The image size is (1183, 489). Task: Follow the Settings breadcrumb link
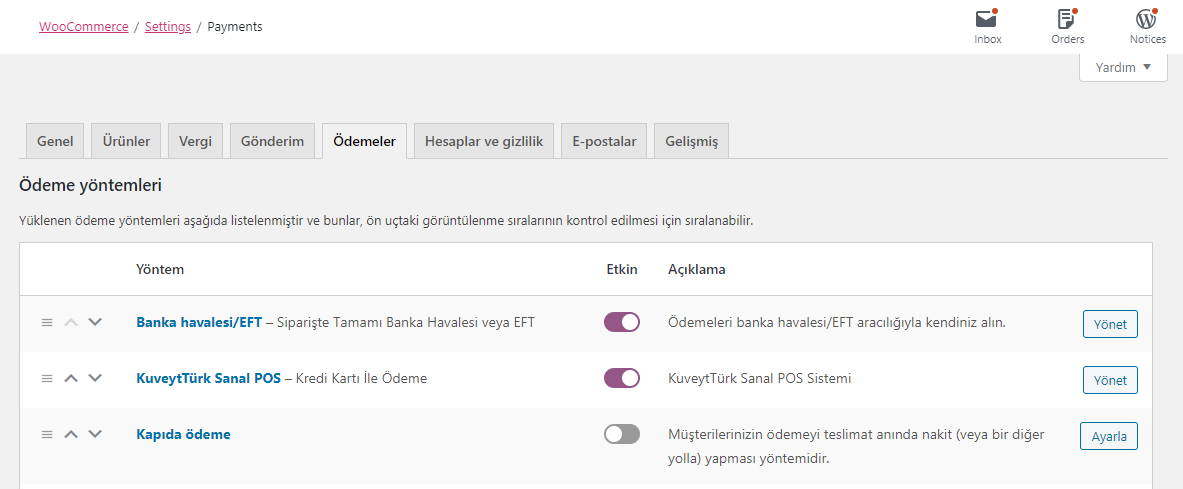[167, 26]
